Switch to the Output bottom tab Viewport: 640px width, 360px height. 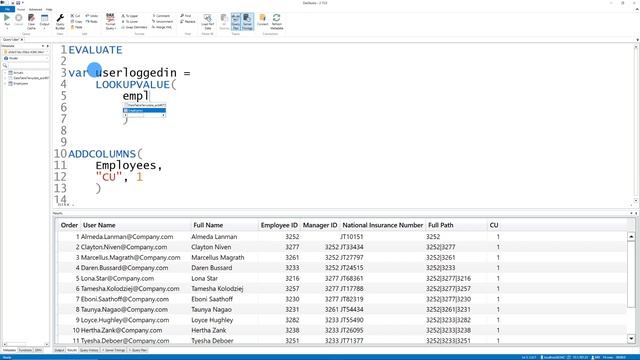pyautogui.click(x=59, y=350)
